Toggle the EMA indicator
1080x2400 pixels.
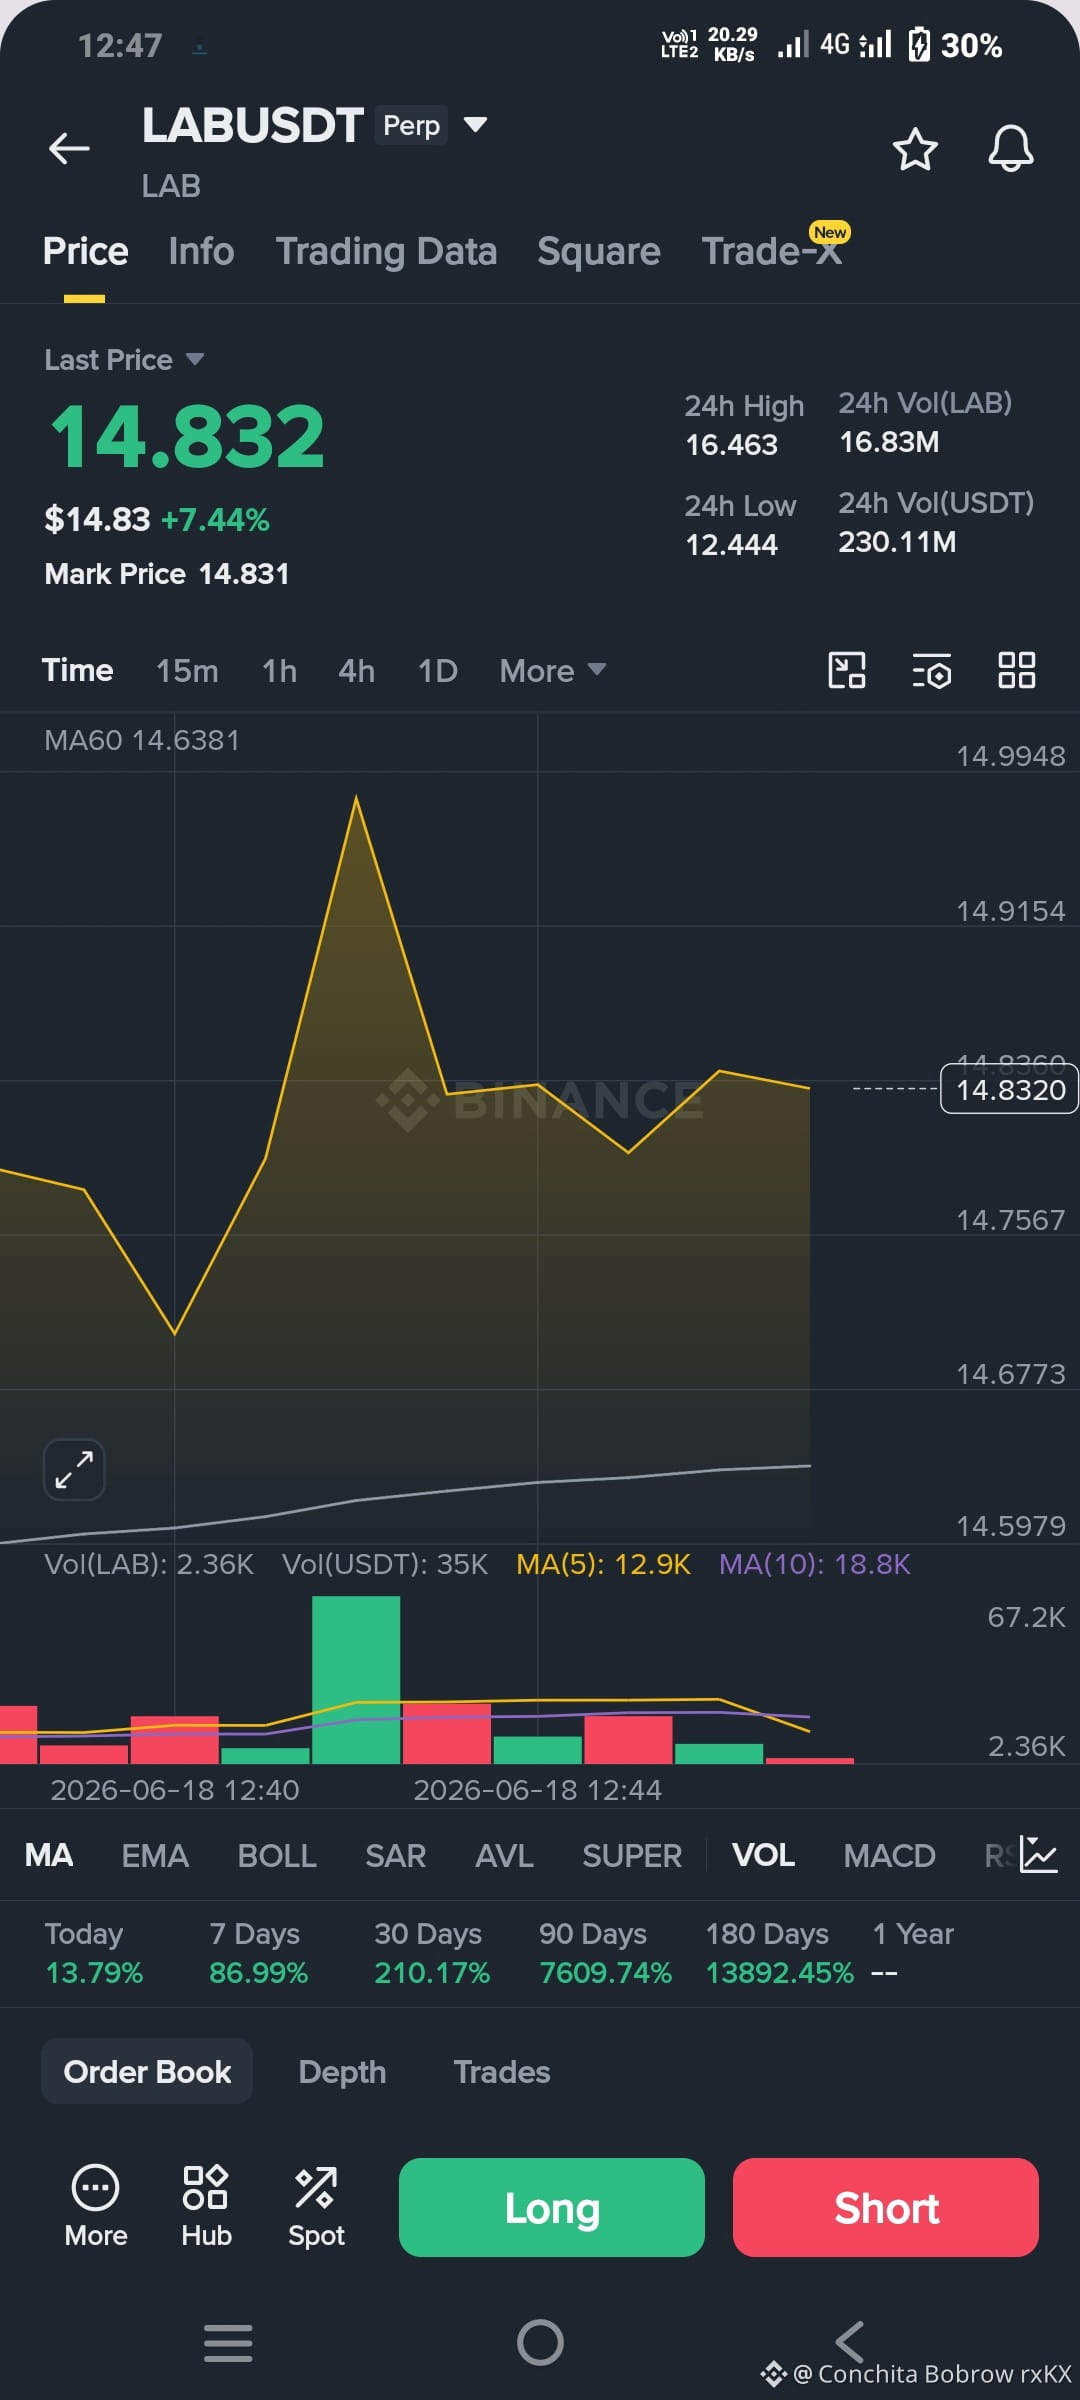(155, 1856)
